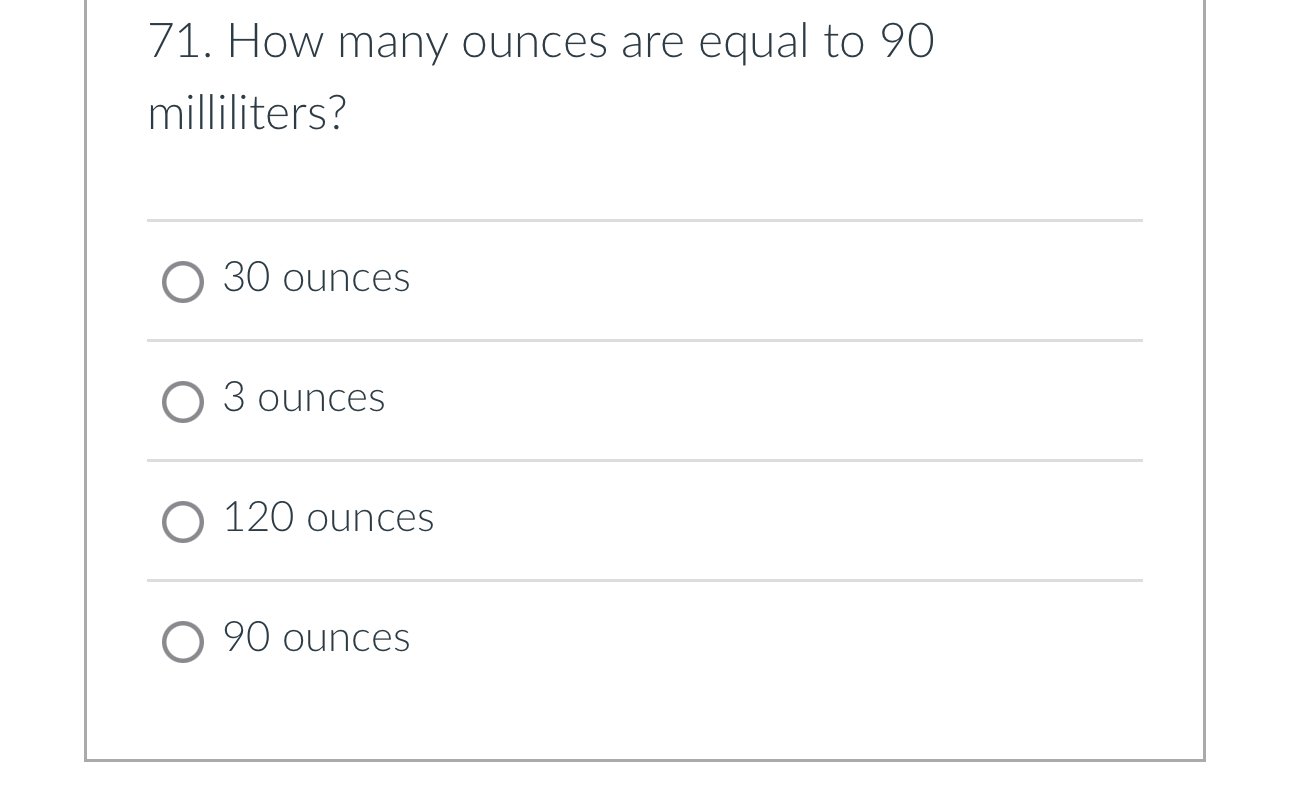Choose the 120 ounces radio button
The image size is (1290, 802).
(x=183, y=522)
